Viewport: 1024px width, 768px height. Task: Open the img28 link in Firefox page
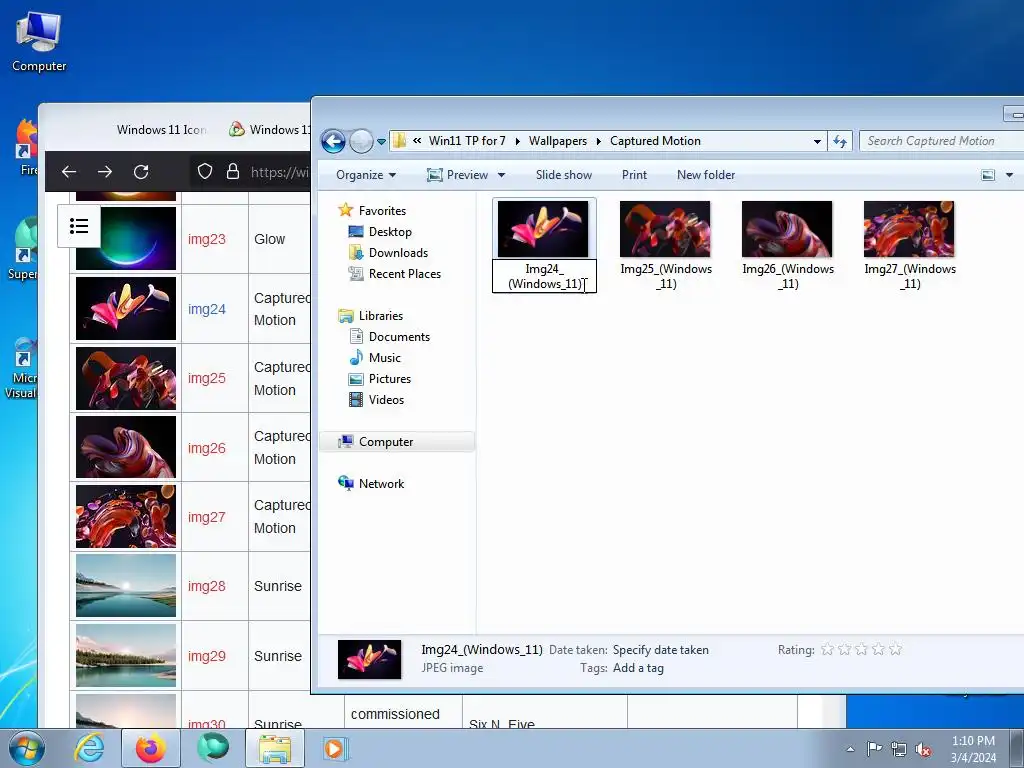pos(207,586)
